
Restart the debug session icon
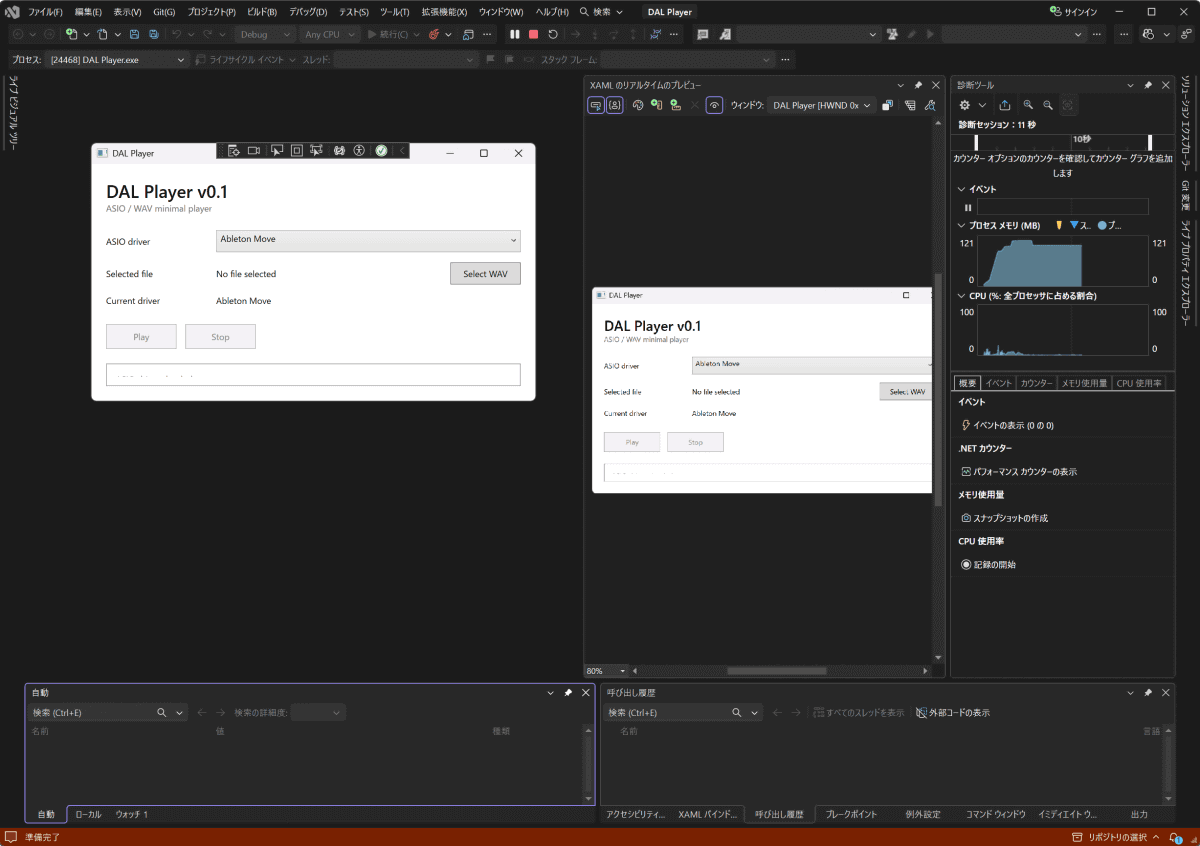click(x=553, y=34)
